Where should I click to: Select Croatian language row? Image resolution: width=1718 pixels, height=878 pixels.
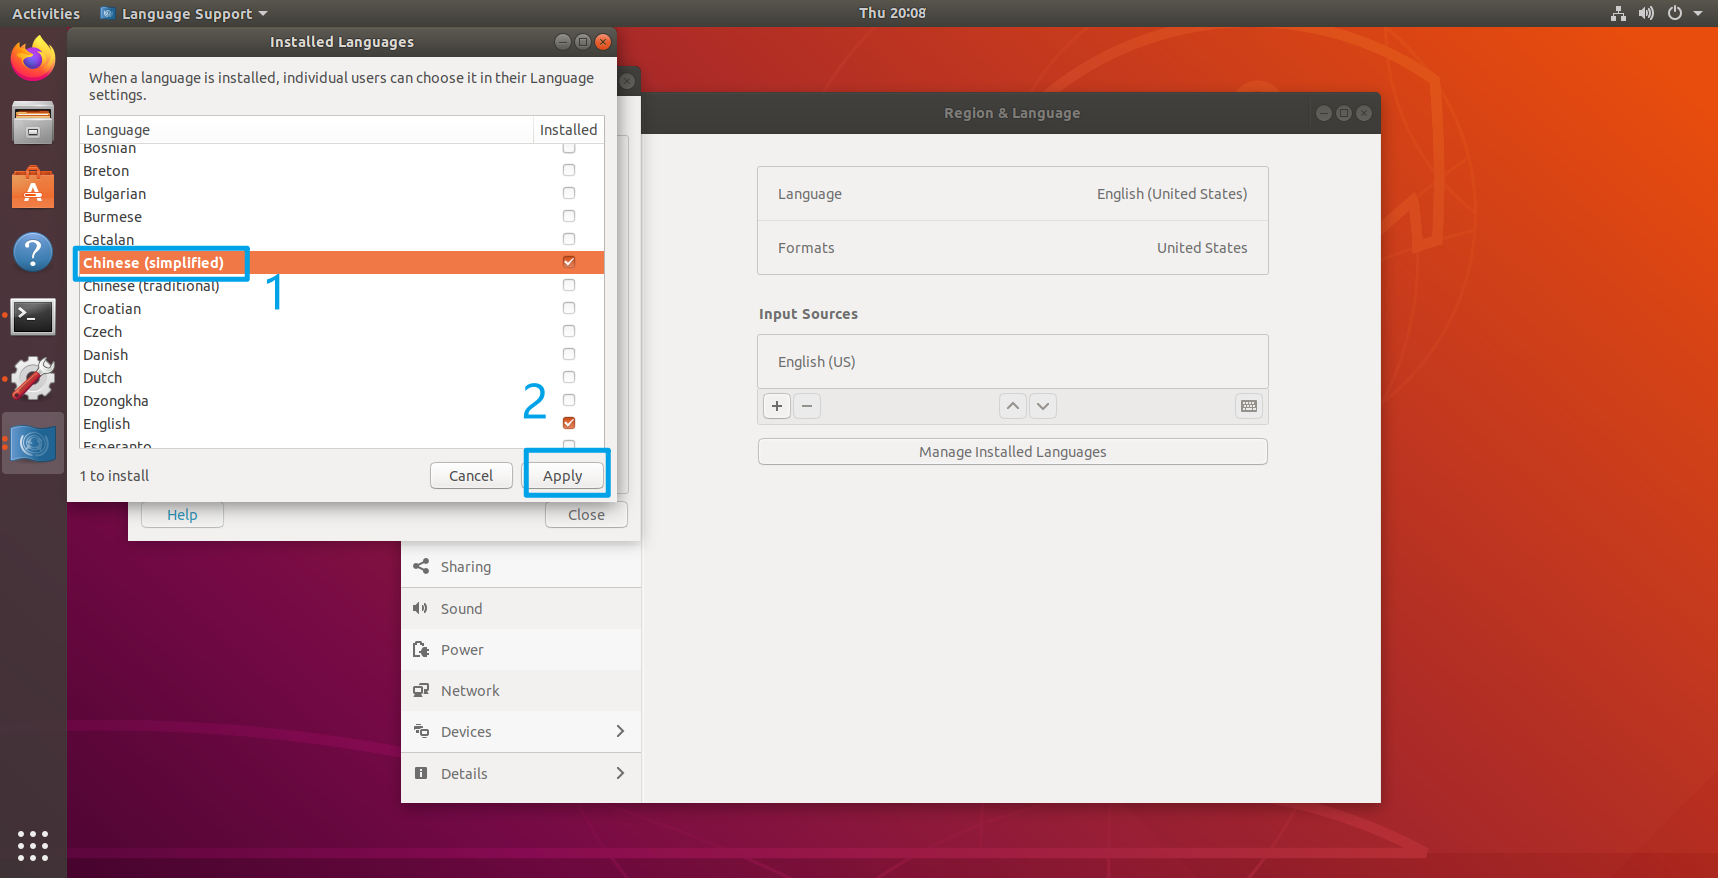tap(342, 308)
